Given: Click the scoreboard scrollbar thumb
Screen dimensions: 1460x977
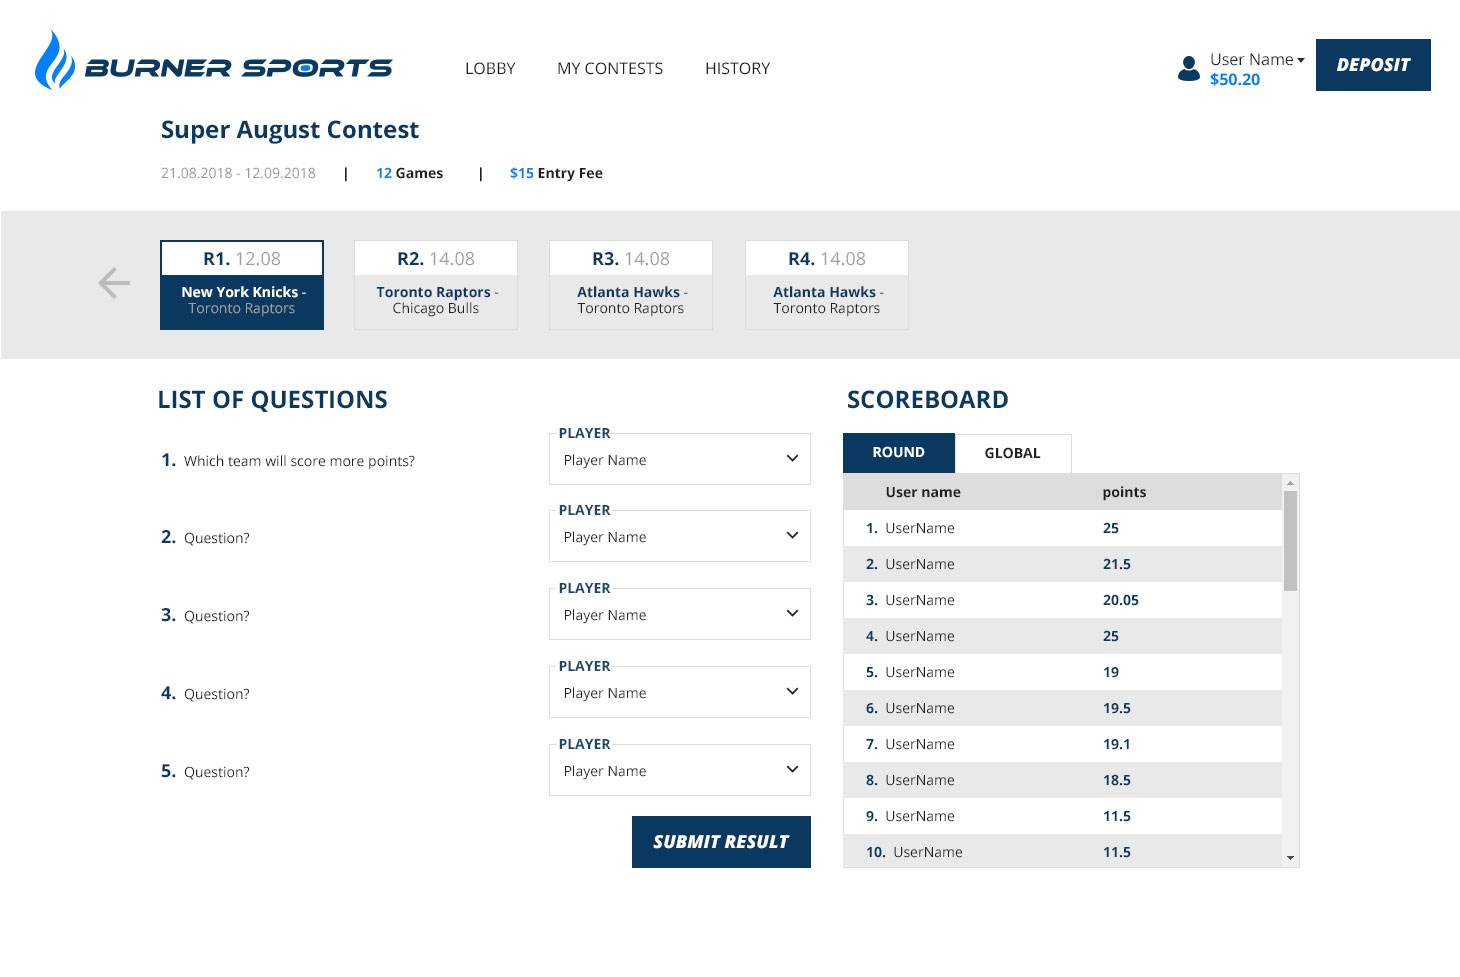Looking at the screenshot, I should 1290,541.
